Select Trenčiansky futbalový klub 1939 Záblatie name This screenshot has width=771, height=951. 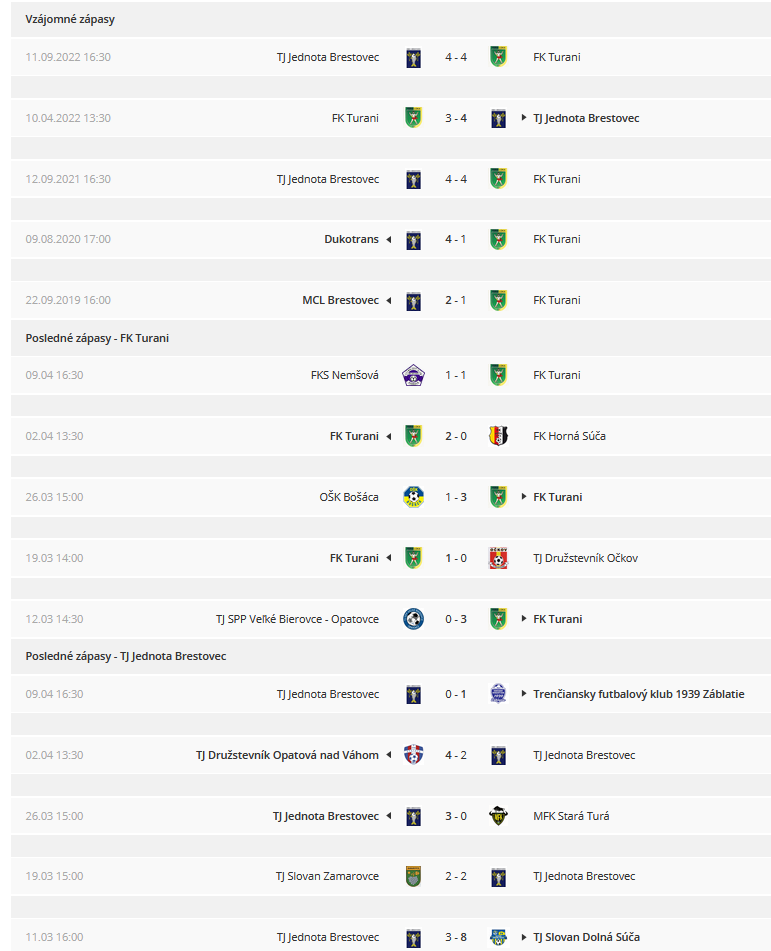tap(639, 694)
